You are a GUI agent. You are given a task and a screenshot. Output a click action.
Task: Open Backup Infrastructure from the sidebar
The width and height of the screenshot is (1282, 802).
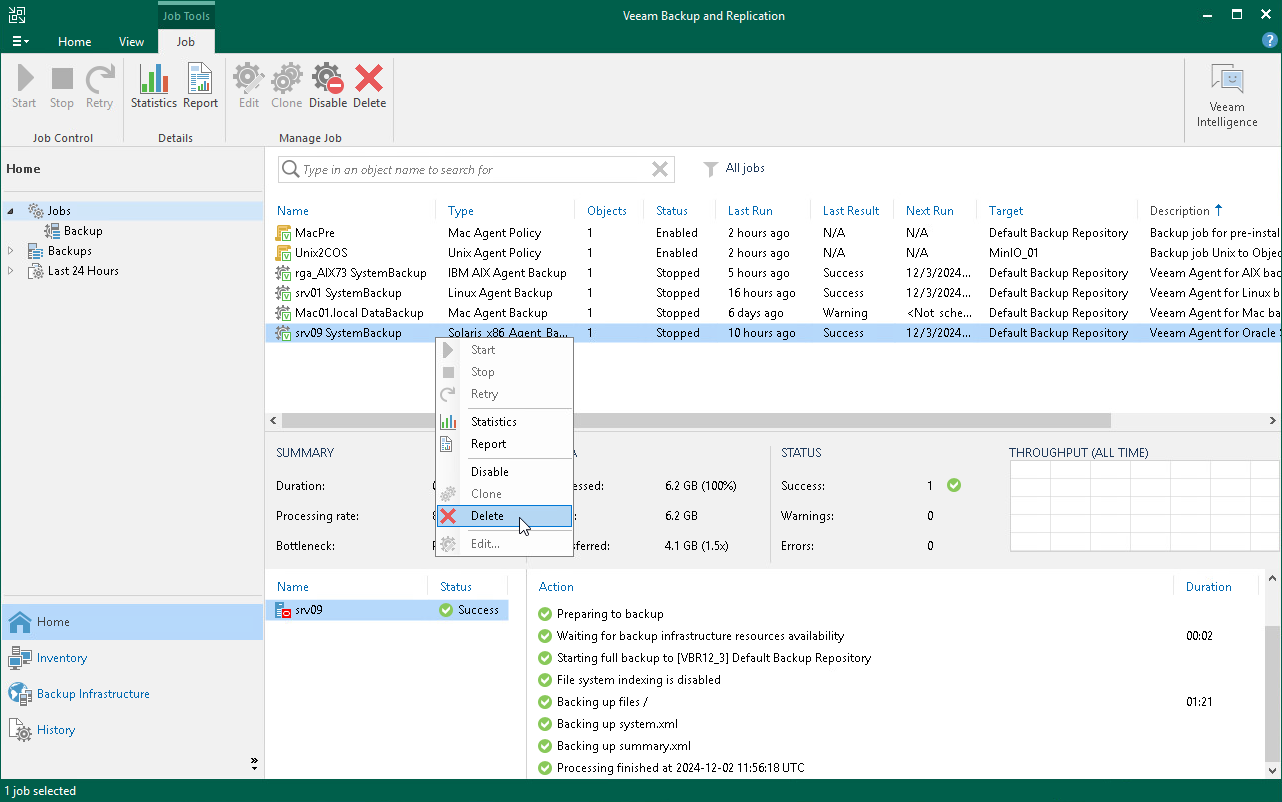point(90,693)
